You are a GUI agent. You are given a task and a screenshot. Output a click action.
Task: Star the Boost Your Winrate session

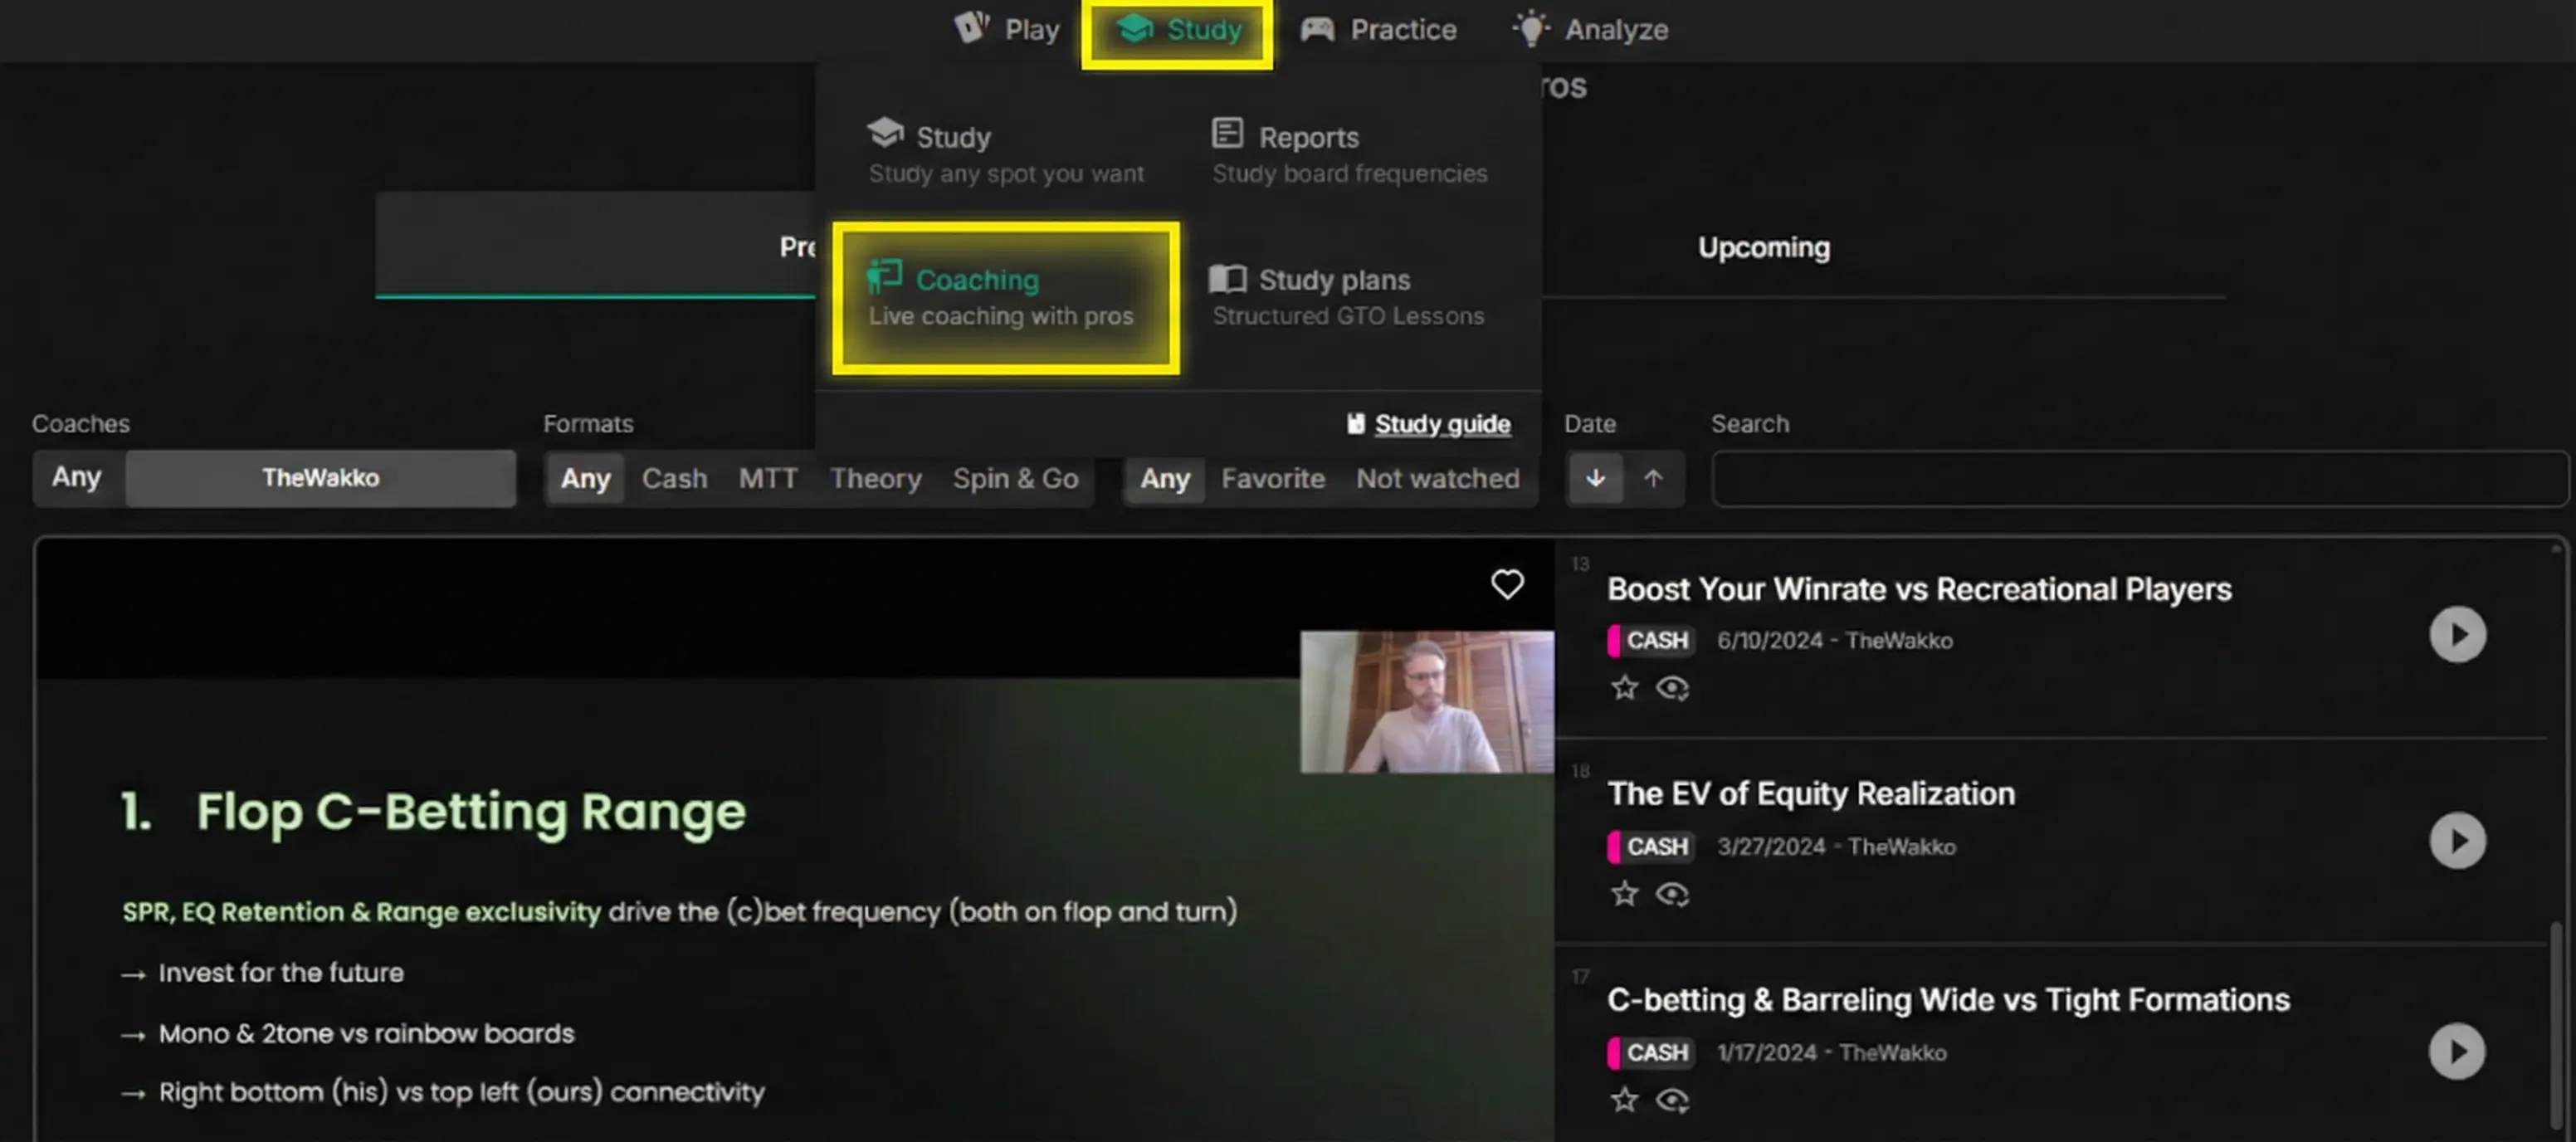click(x=1624, y=688)
